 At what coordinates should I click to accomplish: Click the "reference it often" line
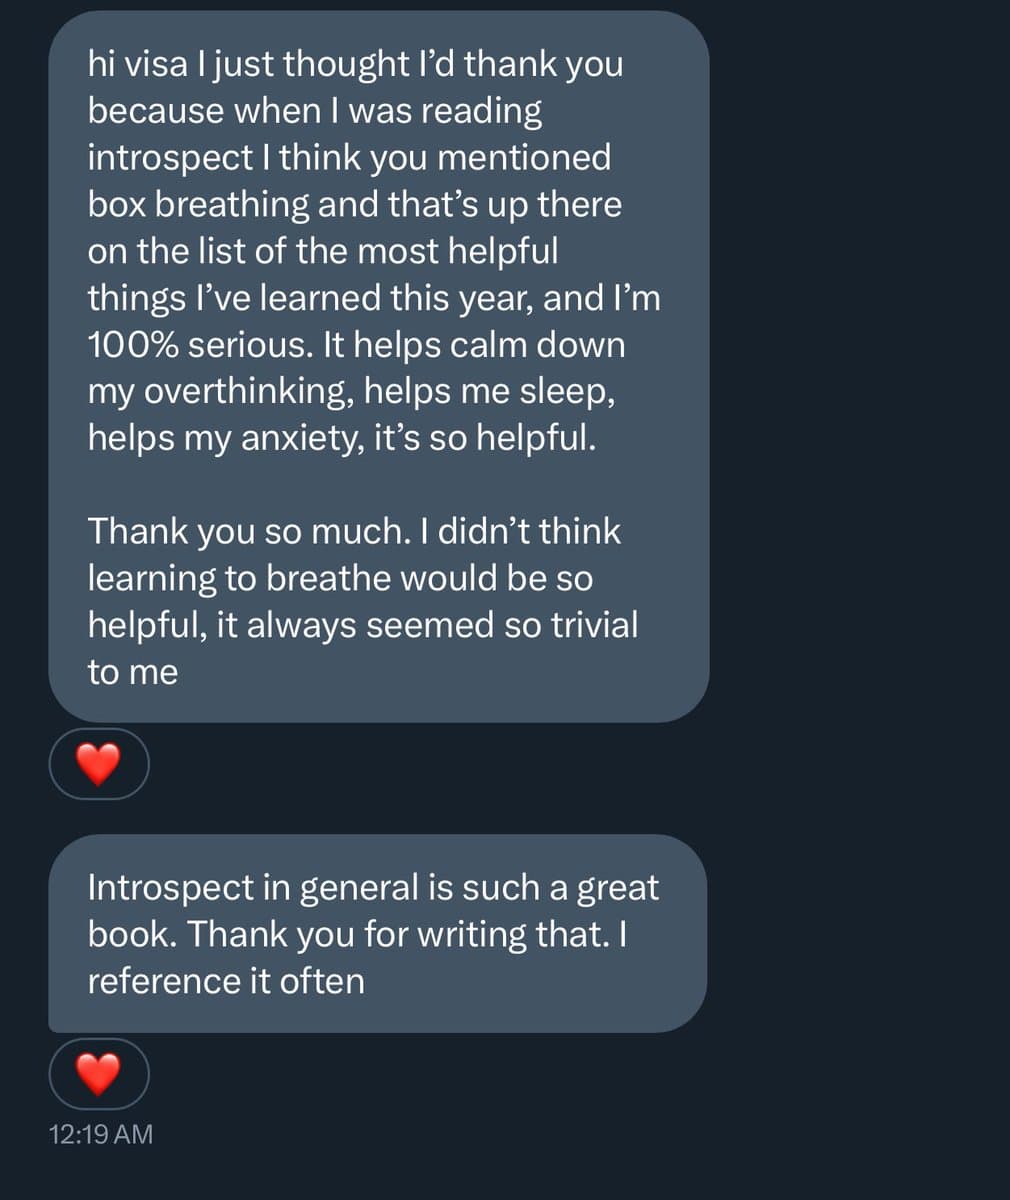point(225,981)
